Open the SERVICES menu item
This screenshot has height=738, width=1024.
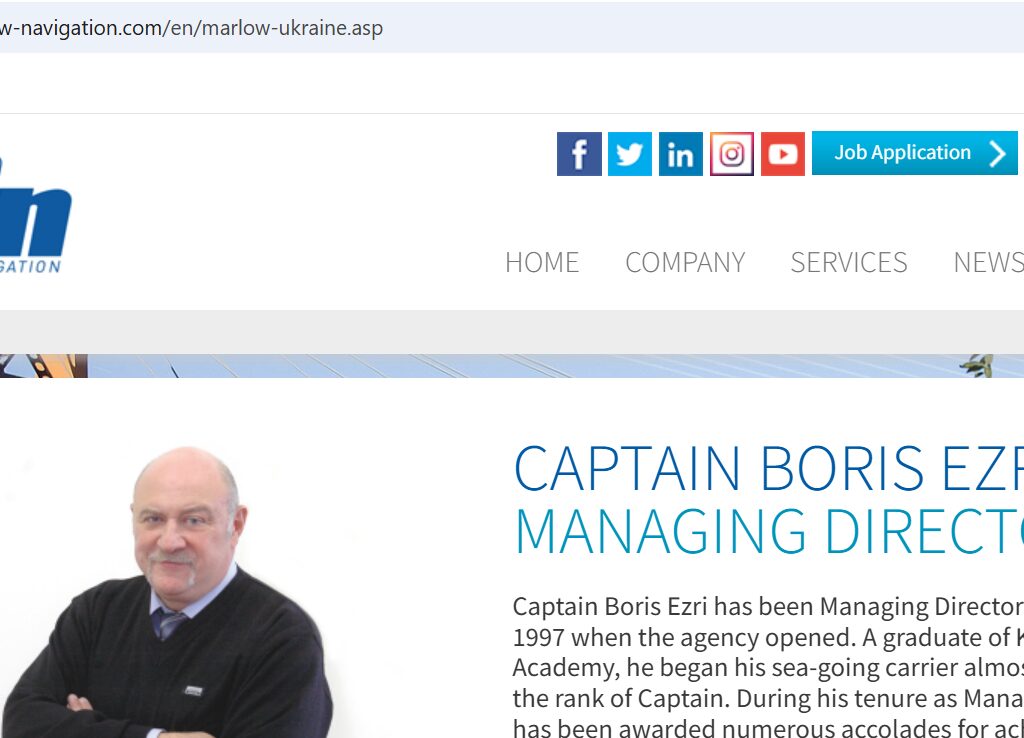click(848, 263)
